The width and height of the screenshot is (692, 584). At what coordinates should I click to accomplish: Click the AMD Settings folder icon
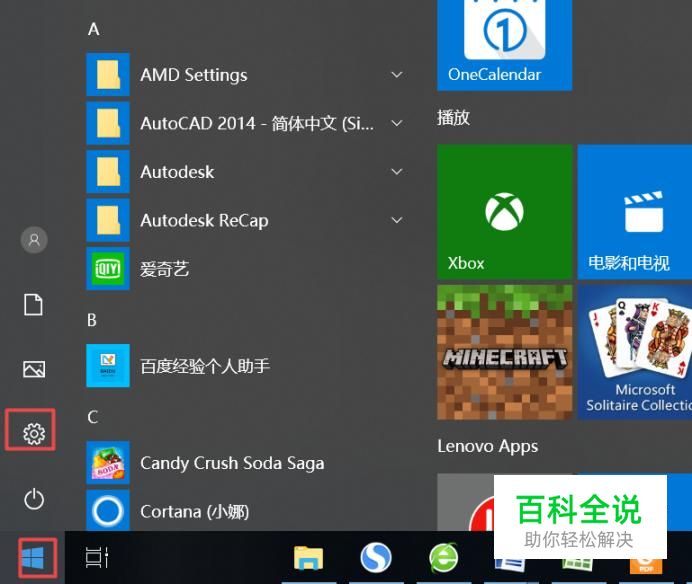[x=108, y=75]
